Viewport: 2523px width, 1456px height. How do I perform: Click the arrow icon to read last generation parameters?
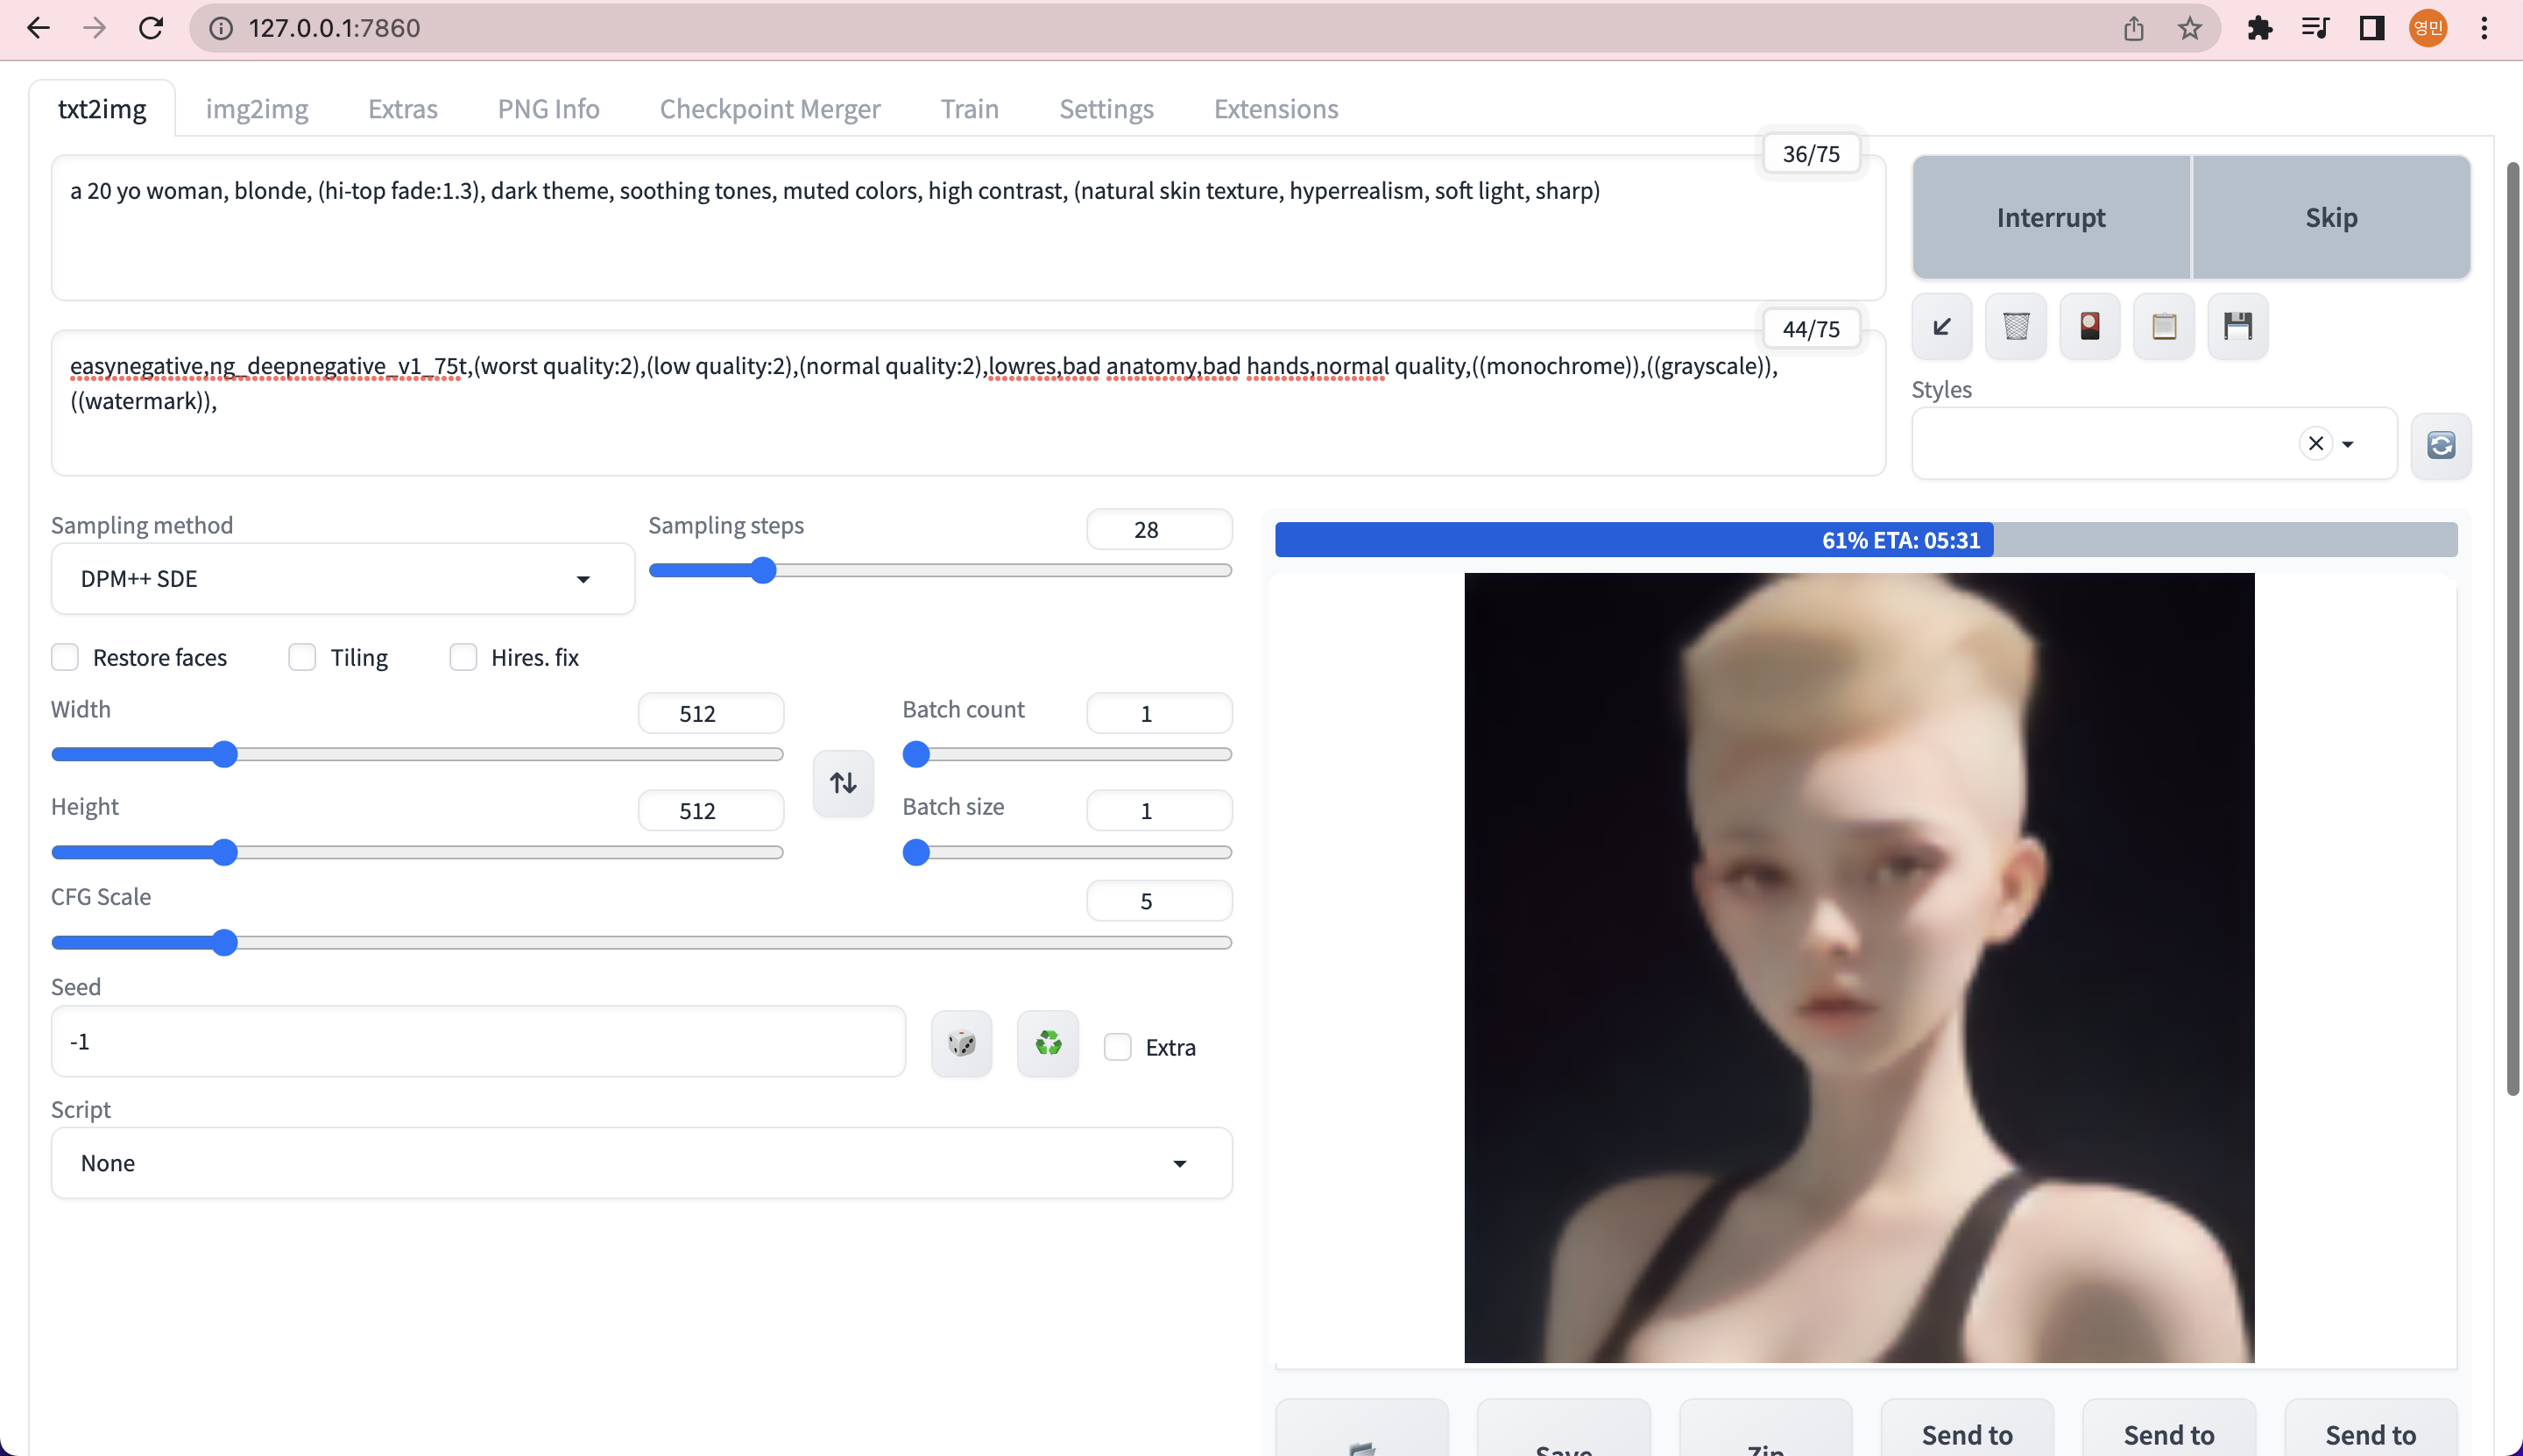tap(1941, 326)
